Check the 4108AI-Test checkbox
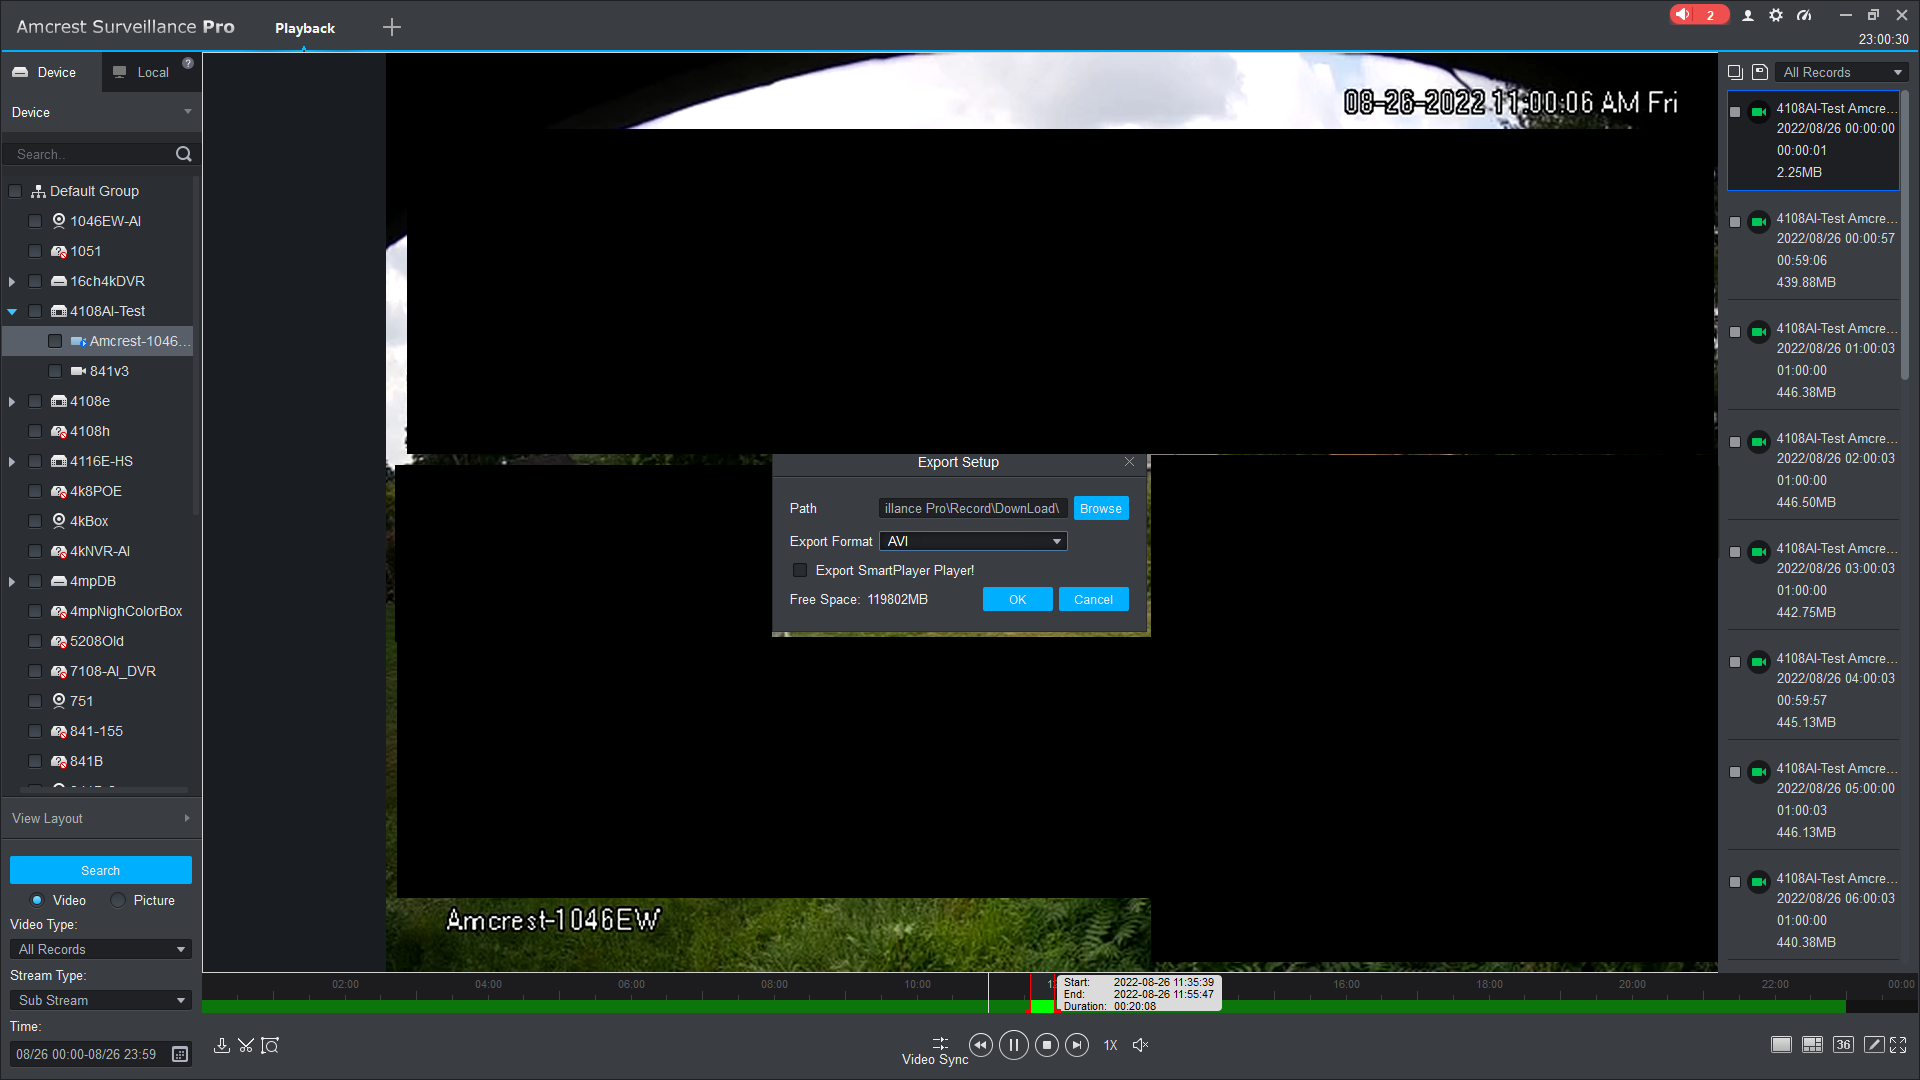The image size is (1920, 1080). pyautogui.click(x=35, y=311)
